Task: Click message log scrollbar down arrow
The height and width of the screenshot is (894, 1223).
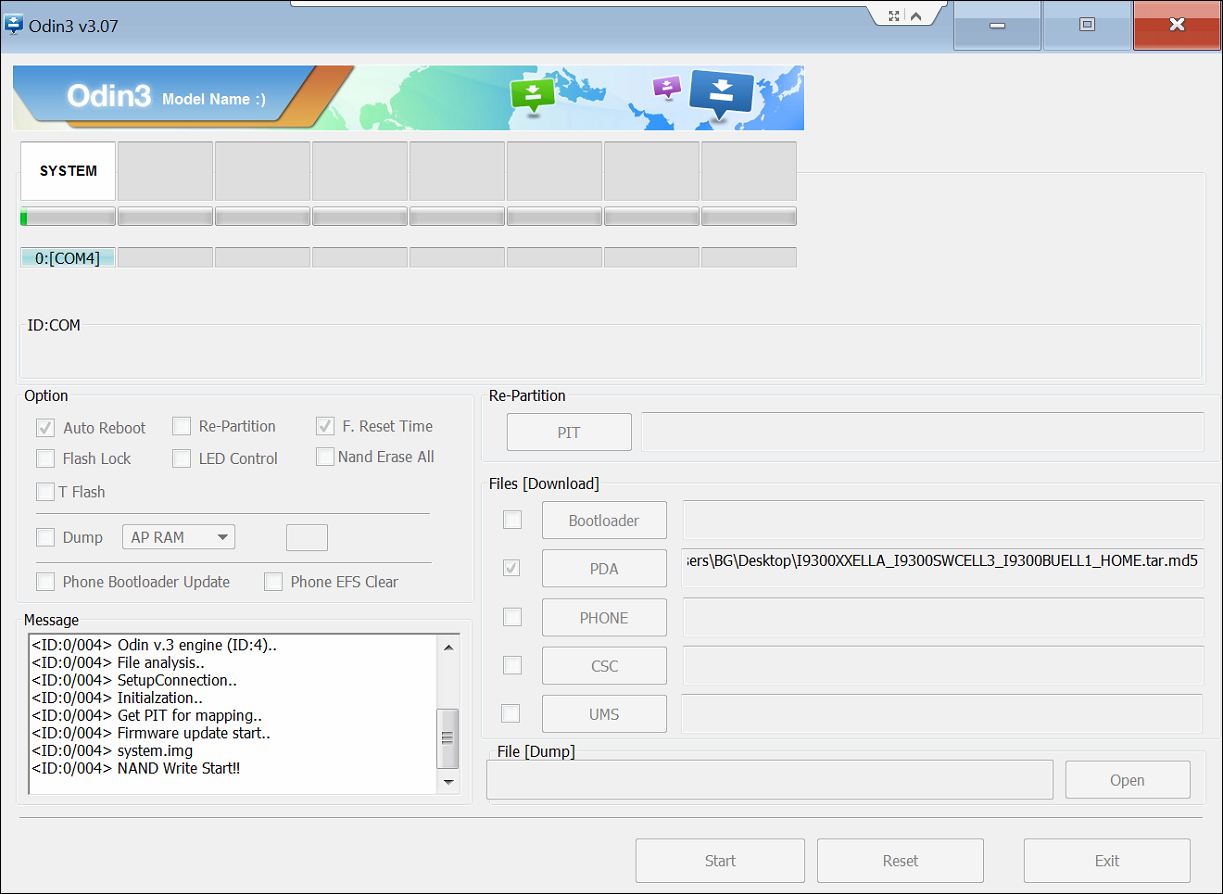Action: point(449,782)
